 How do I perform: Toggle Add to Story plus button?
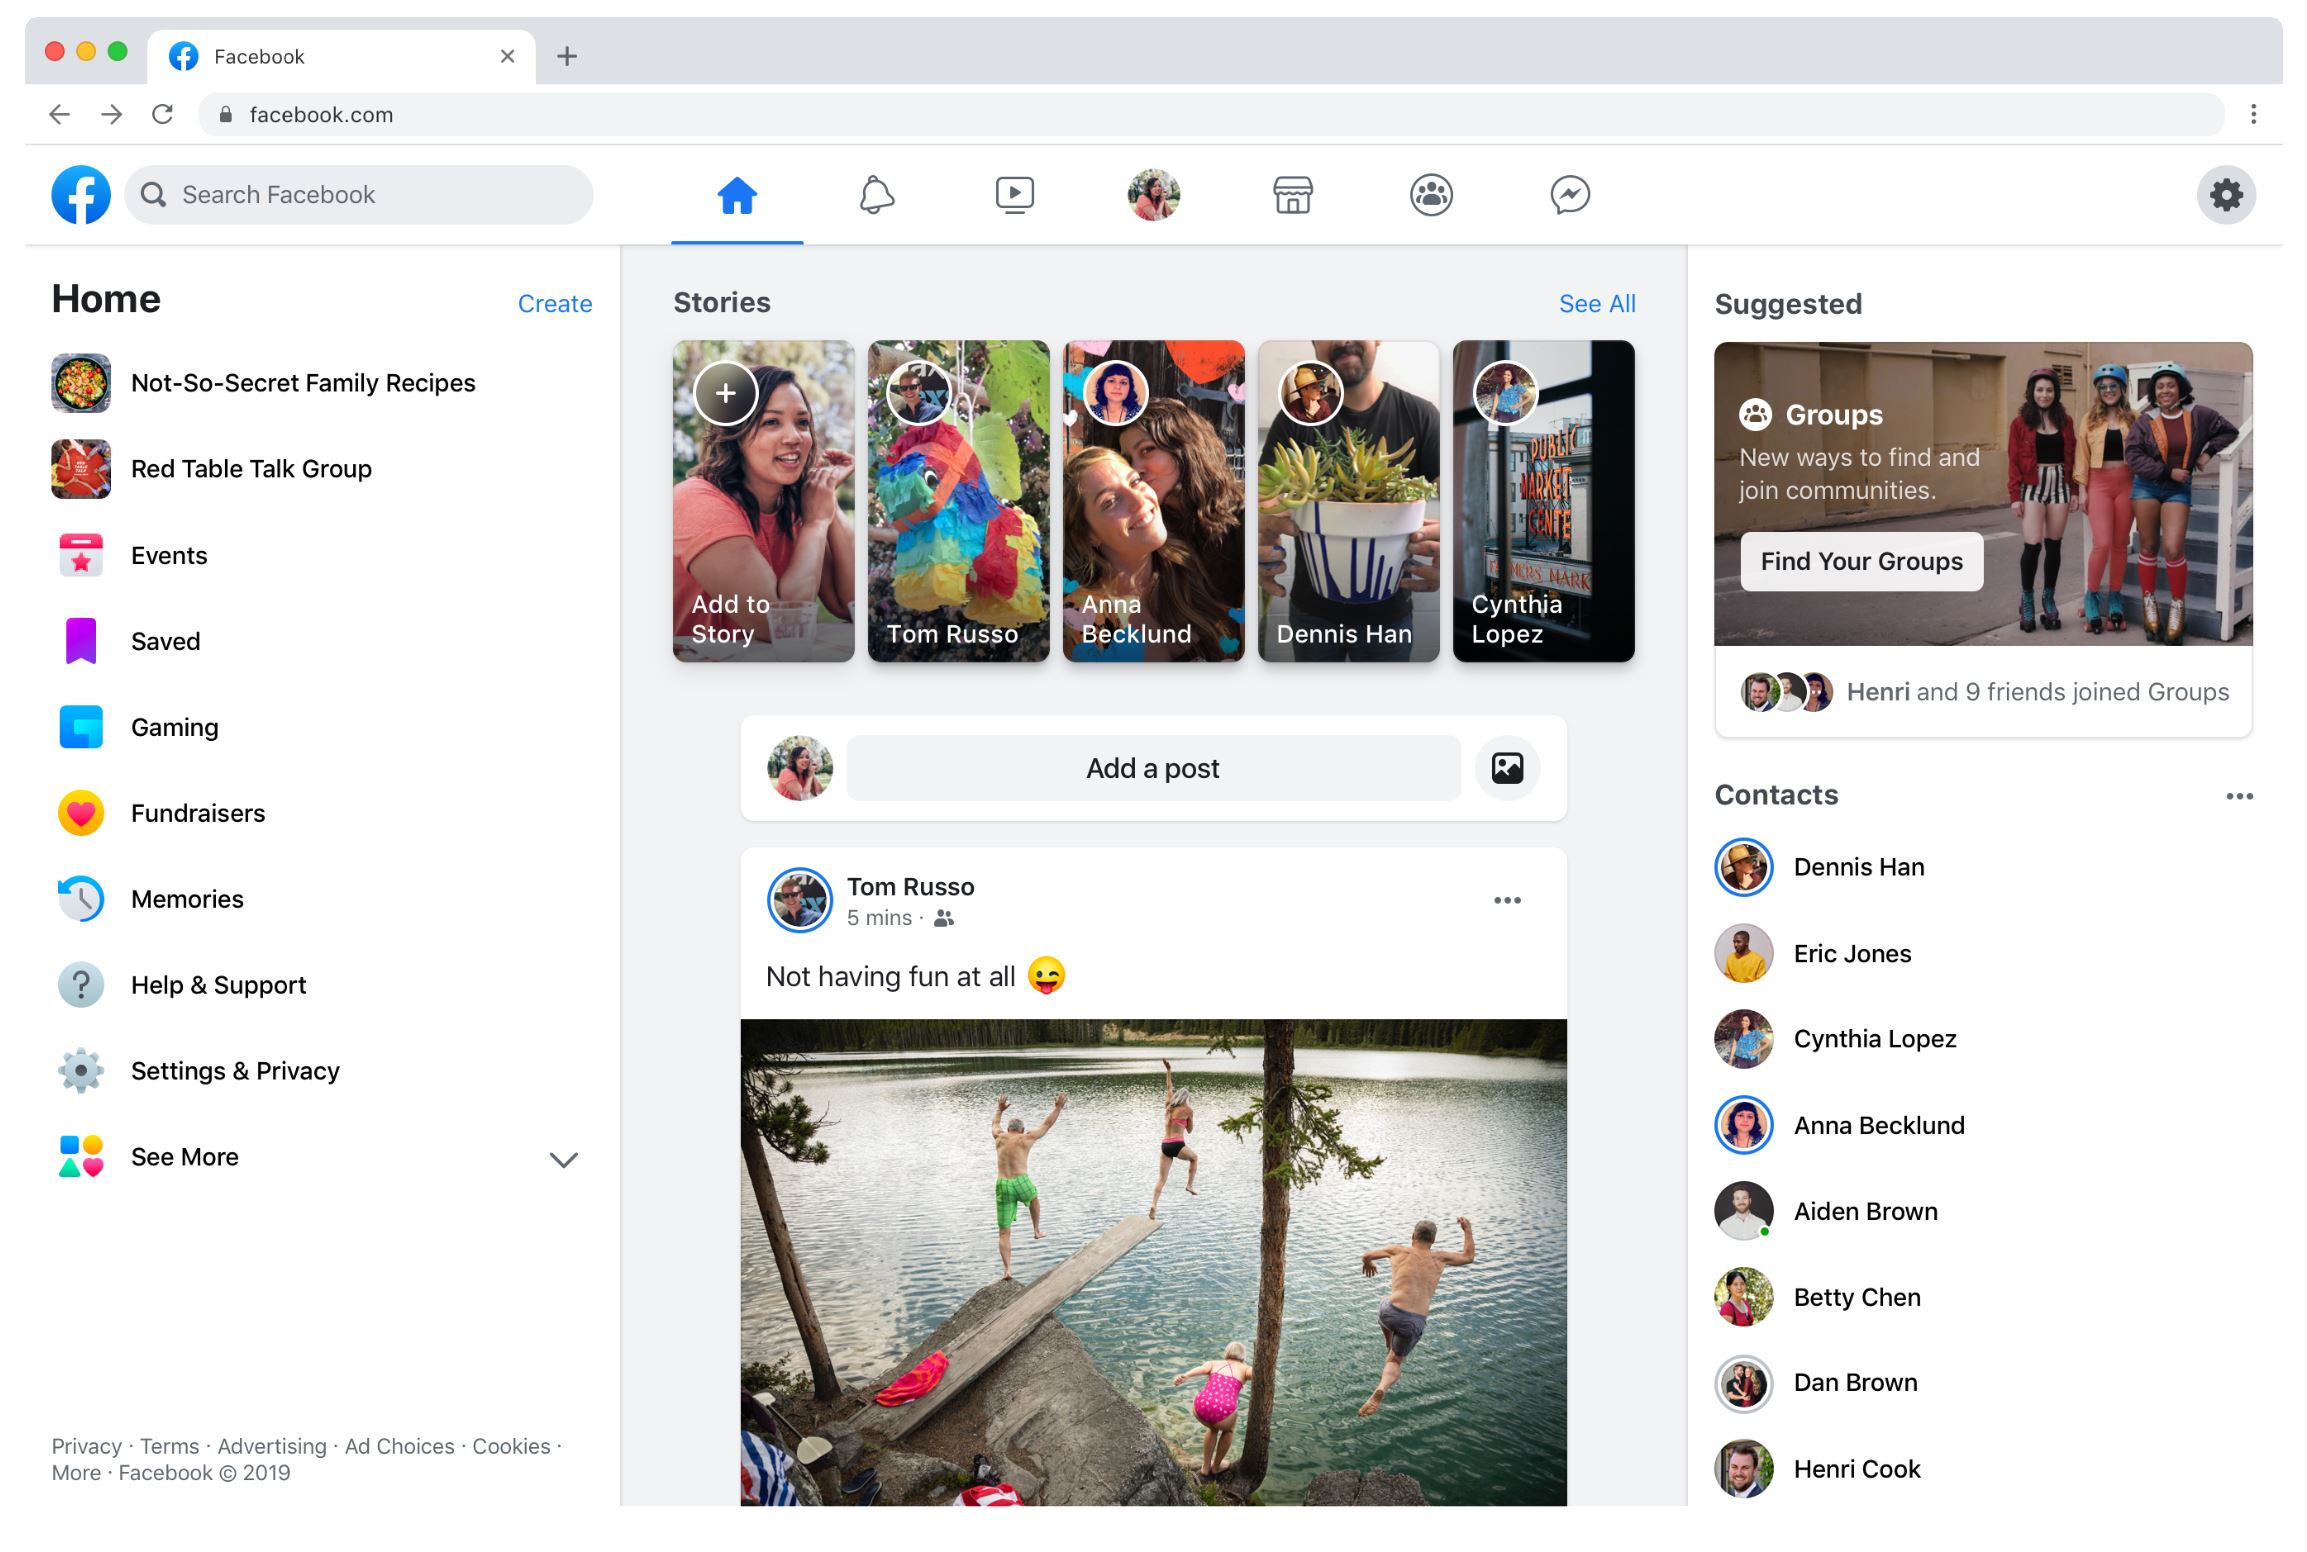coord(726,393)
